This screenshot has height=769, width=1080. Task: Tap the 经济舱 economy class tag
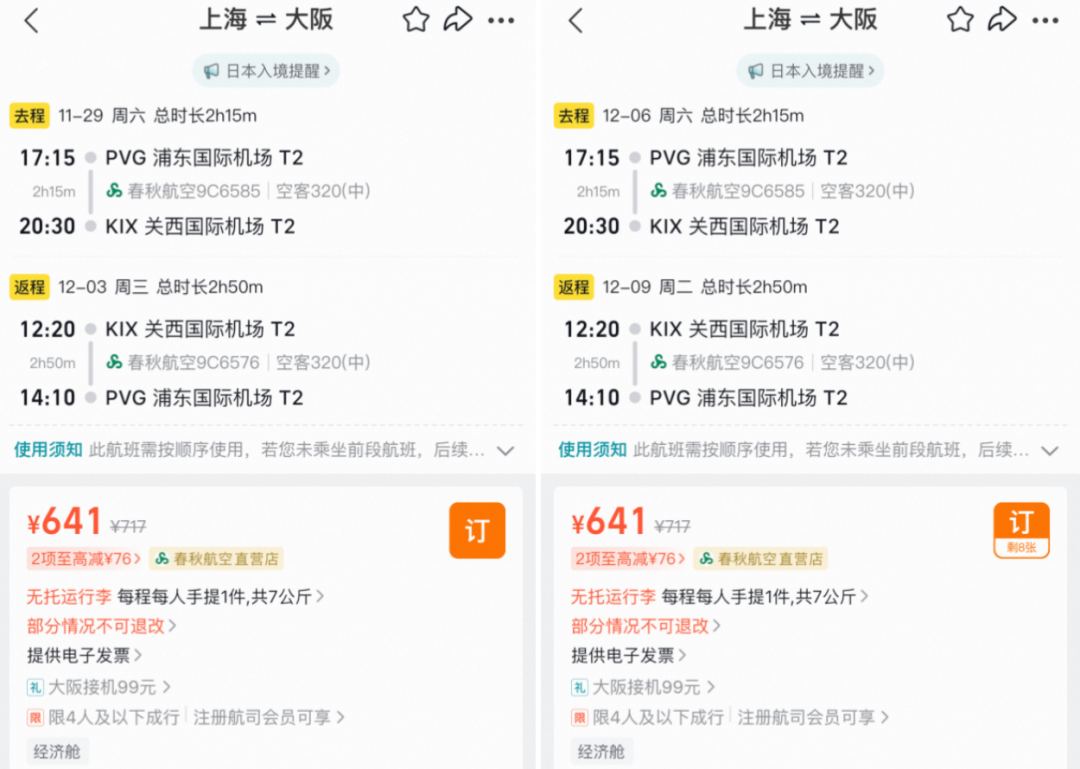click(x=57, y=751)
